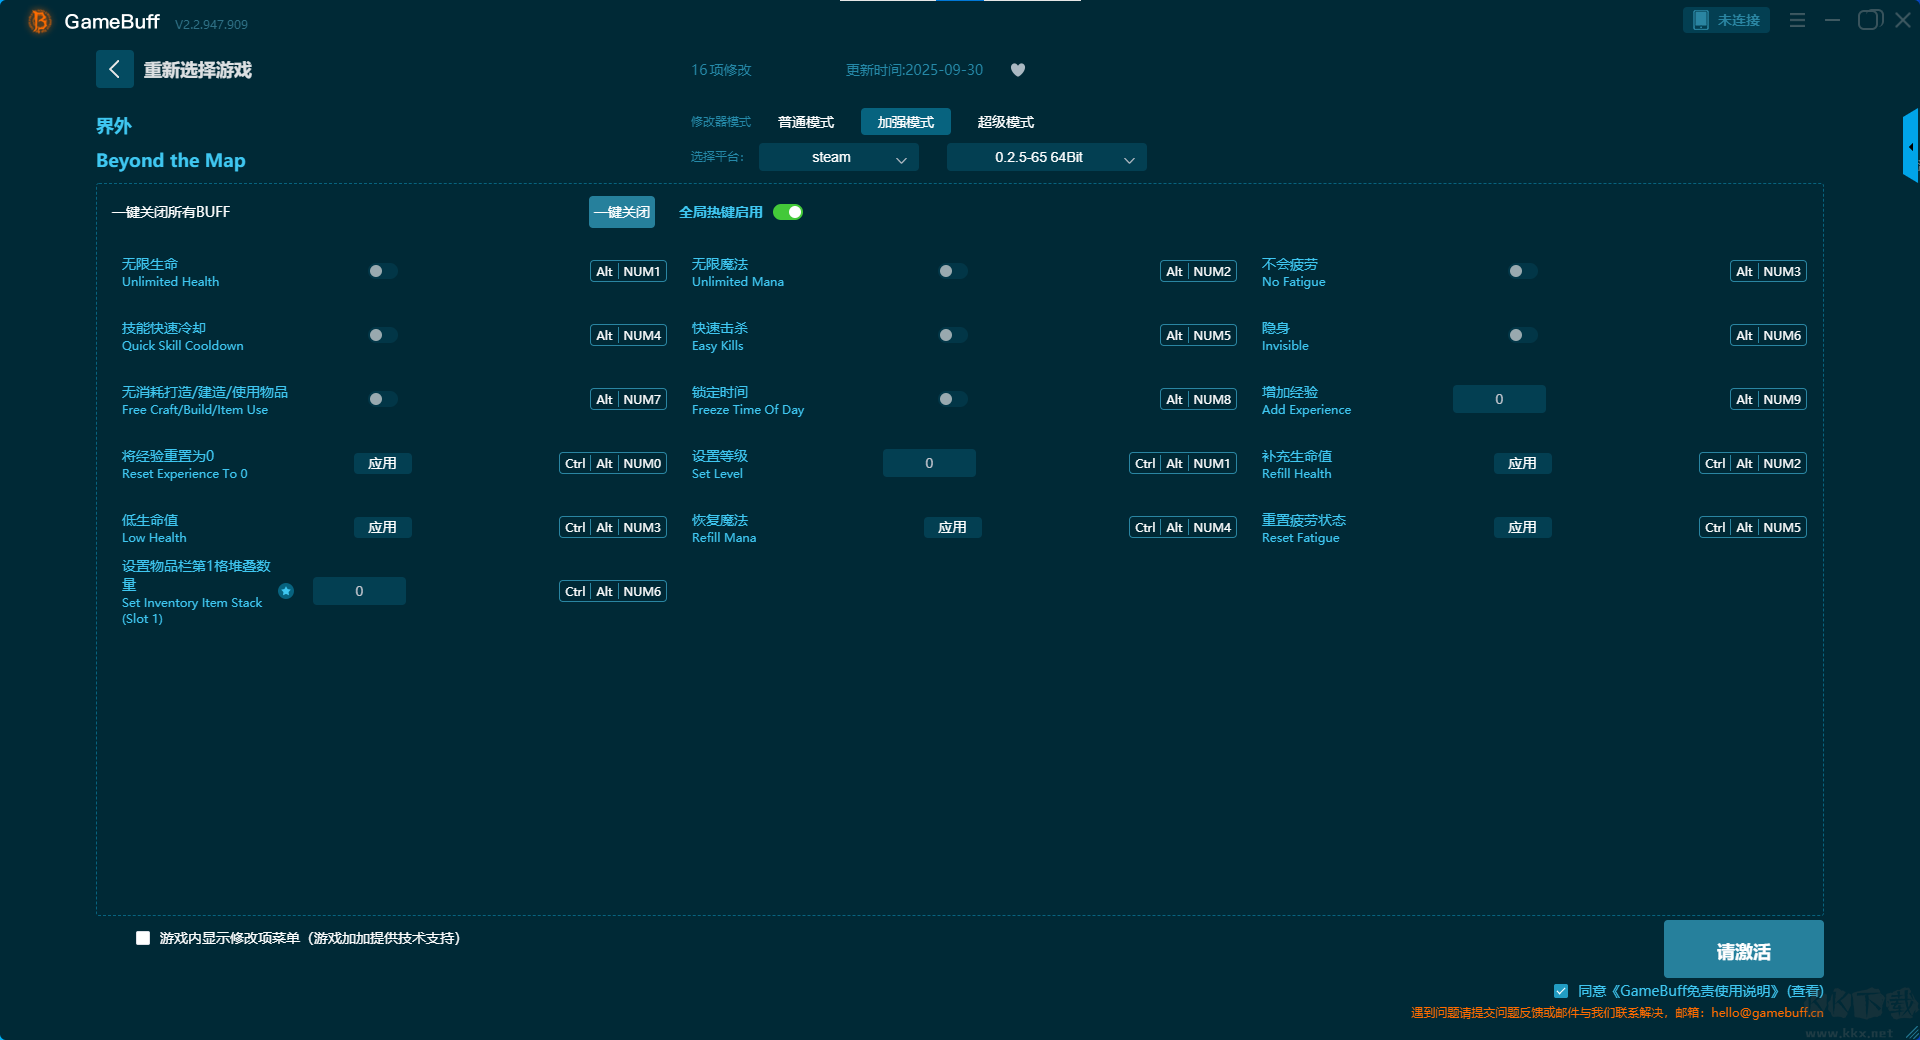Check the in-game trainer menu checkbox

tap(143, 938)
